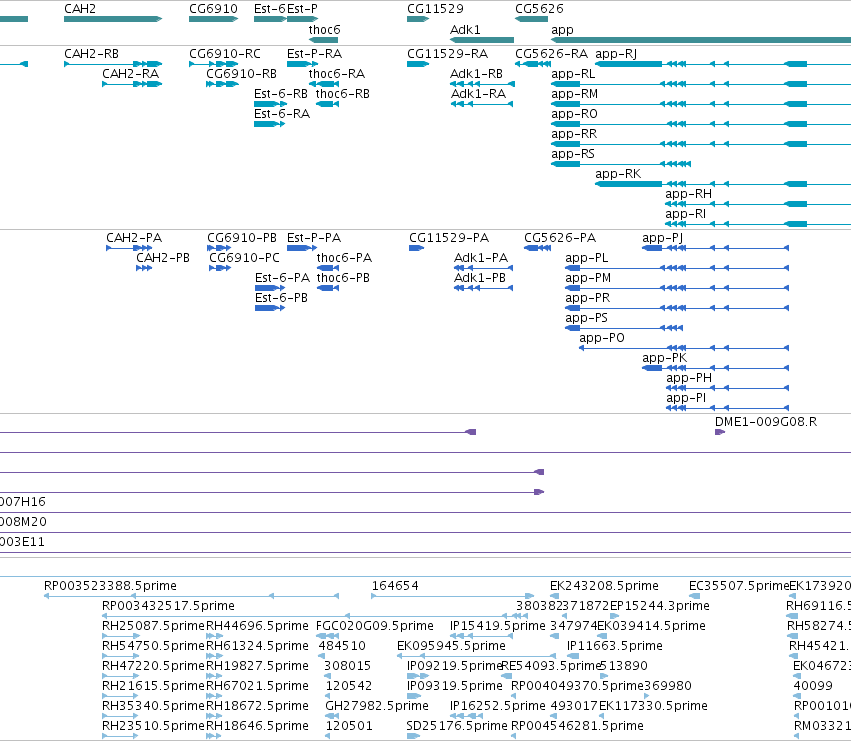Select the 164654 EST feature
Screen dimensions: 851x741
tap(452, 596)
